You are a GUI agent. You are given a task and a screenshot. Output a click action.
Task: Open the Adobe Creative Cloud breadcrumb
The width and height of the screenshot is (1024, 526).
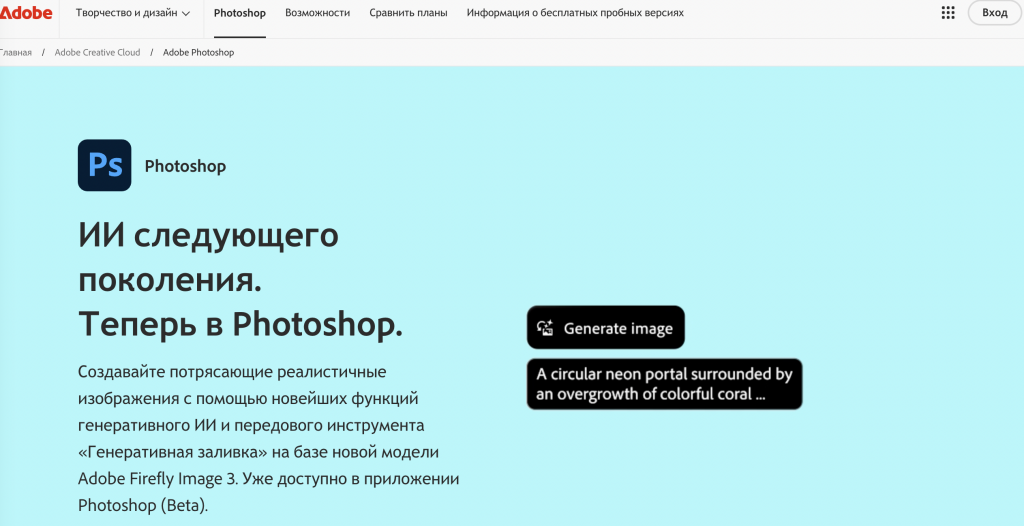[97, 52]
